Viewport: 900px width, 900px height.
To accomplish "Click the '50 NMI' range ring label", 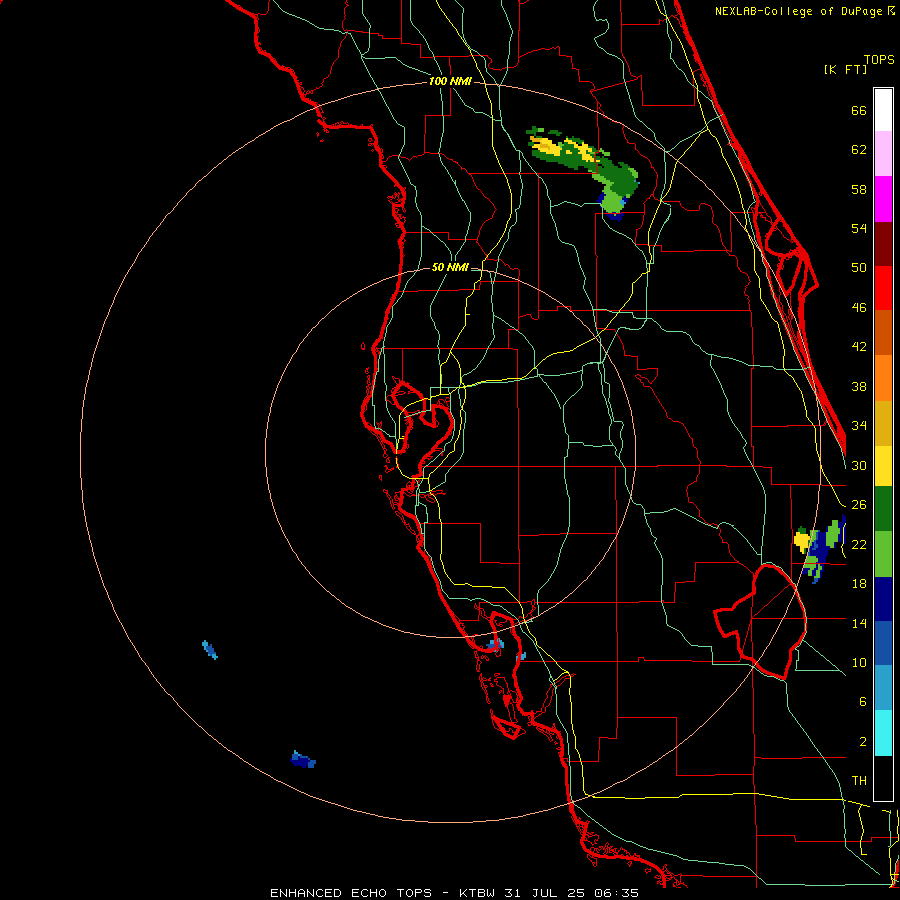I will tap(450, 267).
